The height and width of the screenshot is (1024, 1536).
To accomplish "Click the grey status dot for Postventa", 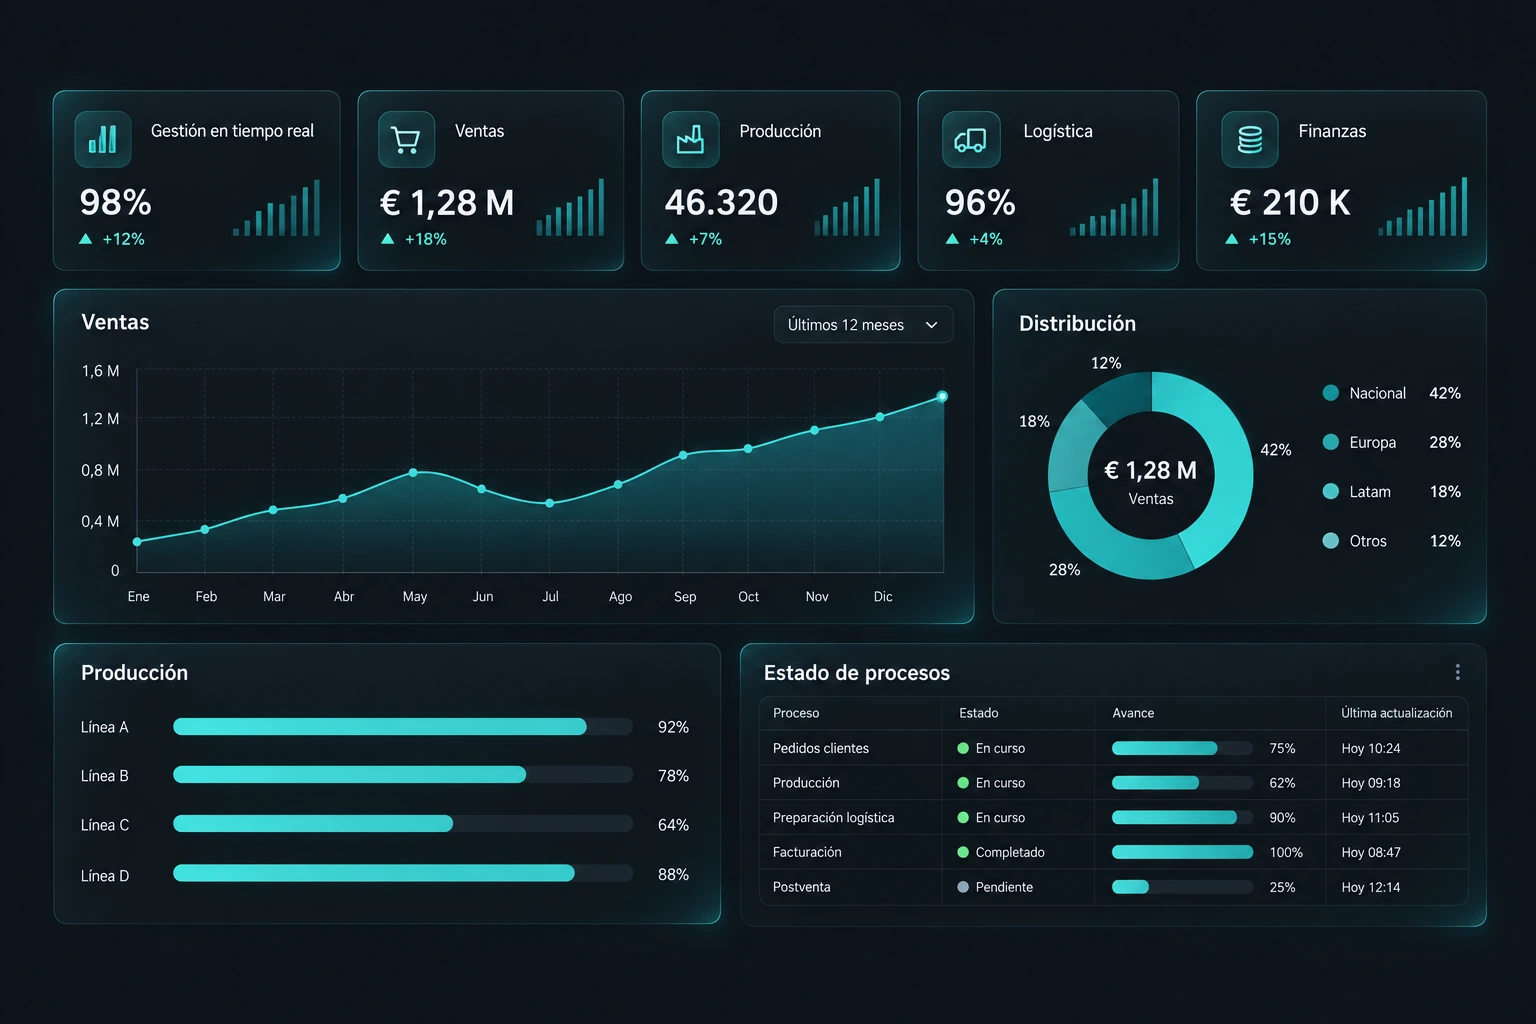I will pyautogui.click(x=963, y=887).
